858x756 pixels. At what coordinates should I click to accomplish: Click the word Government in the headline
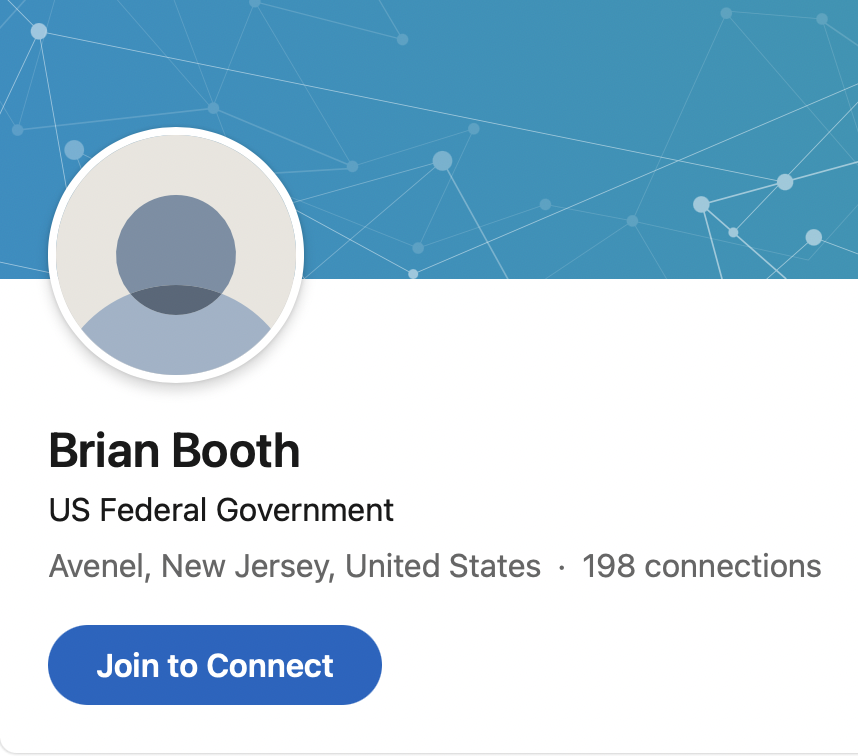click(305, 510)
